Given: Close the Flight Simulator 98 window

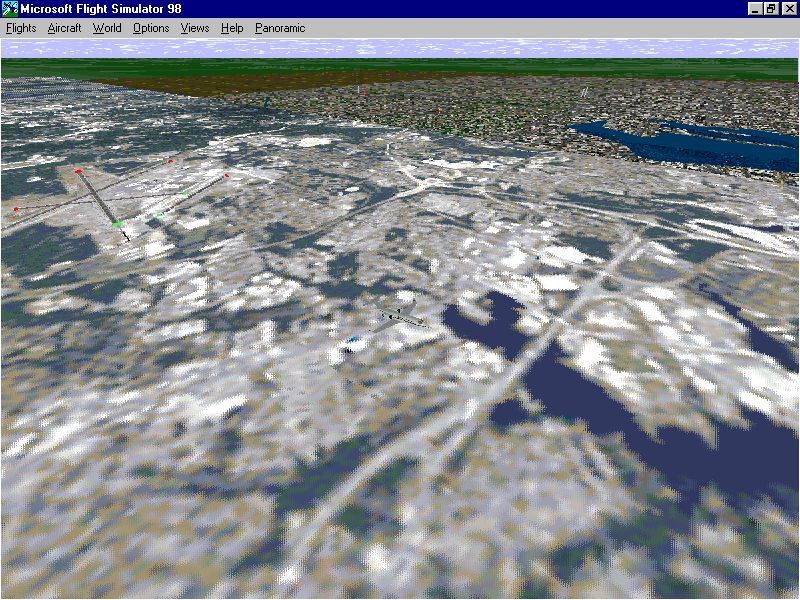Looking at the screenshot, I should pyautogui.click(x=789, y=9).
